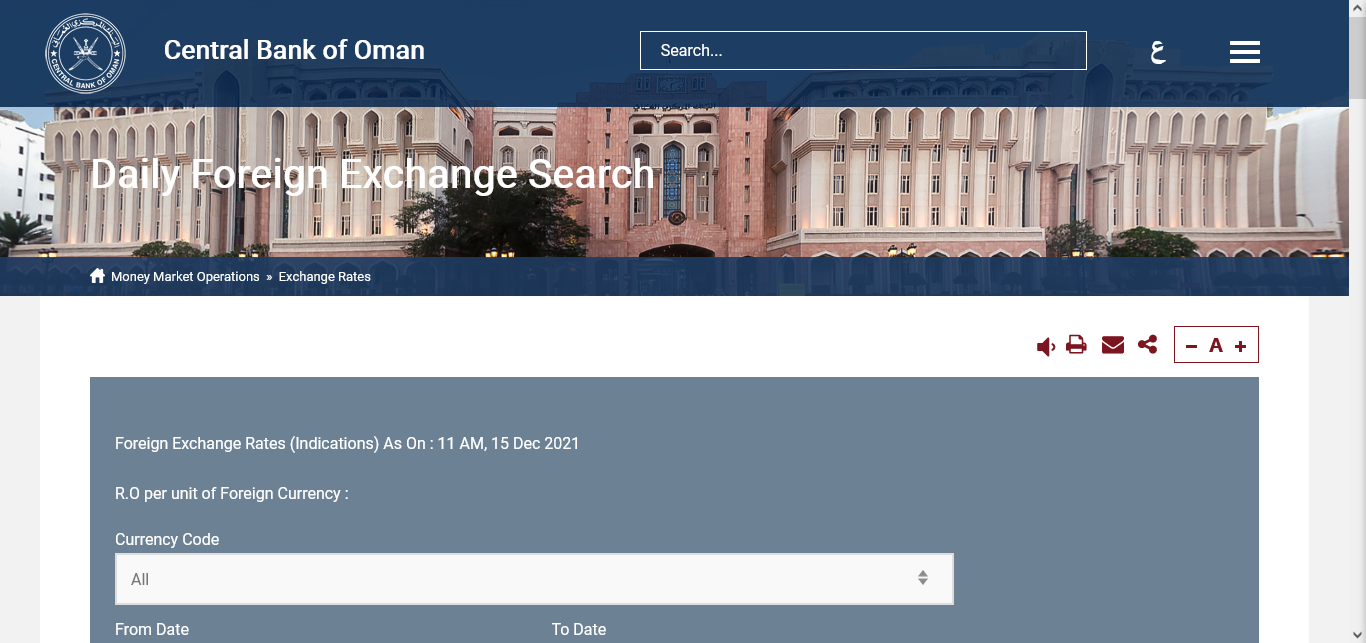Reset the font size with the A button
The width and height of the screenshot is (1366, 643).
[1216, 346]
